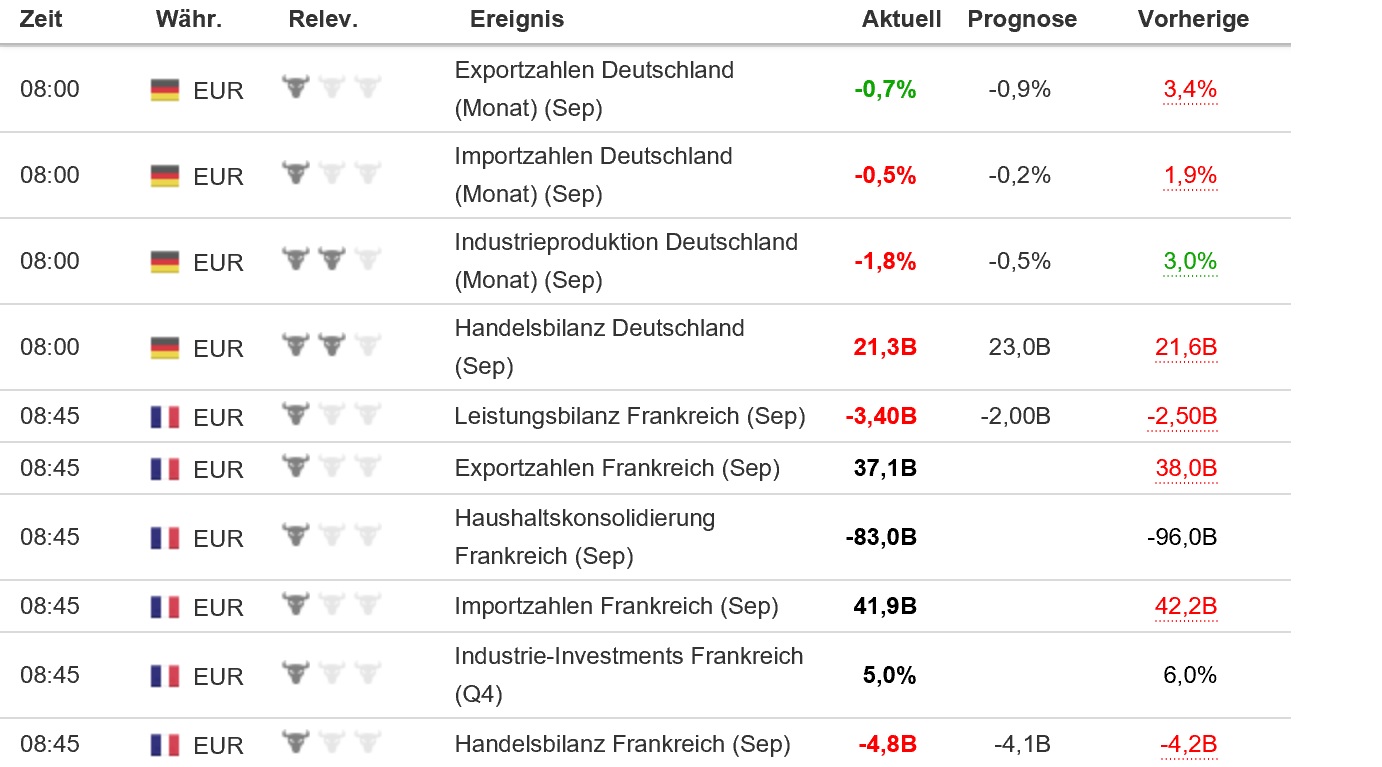Screen dimensions: 1382x767
Task: Click the bull relevance icons for Industrieproduktion Deutschland
Action: 332,260
